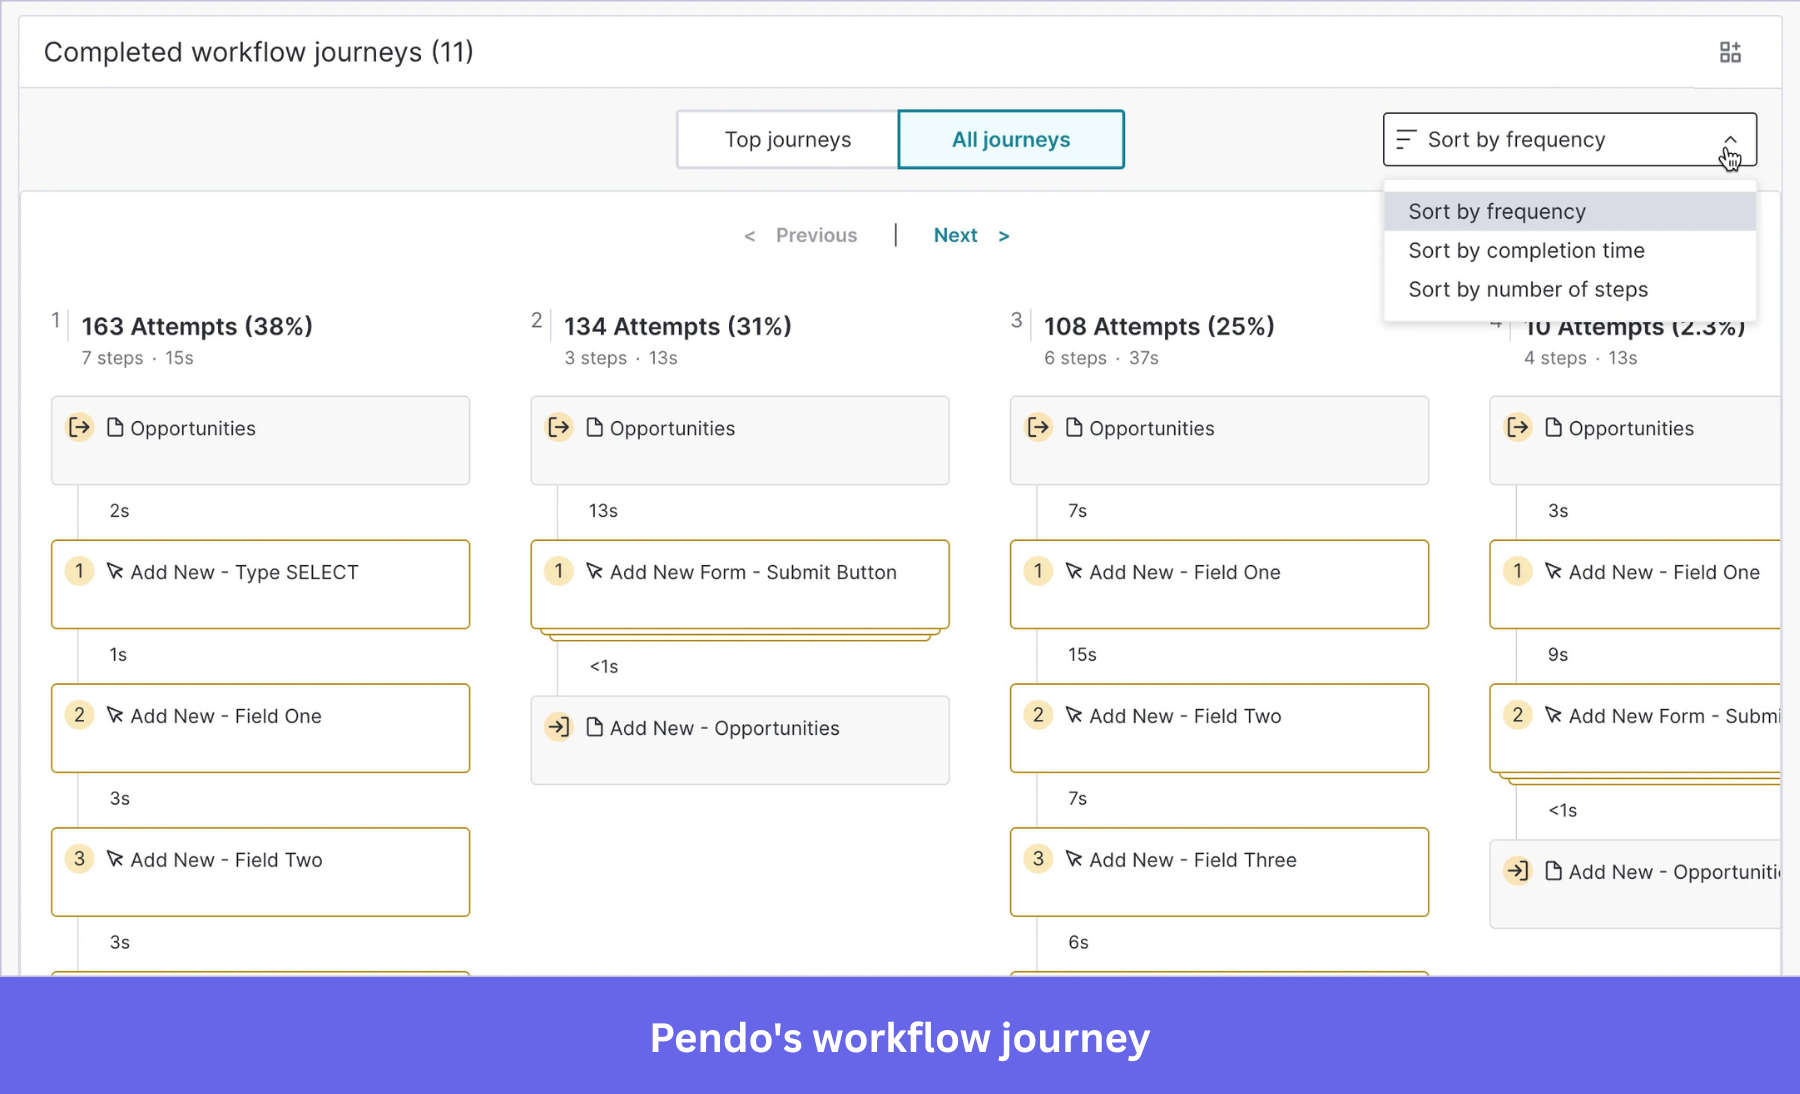Click the cursor icon on journey 4 Add New - Field One

pos(1553,571)
